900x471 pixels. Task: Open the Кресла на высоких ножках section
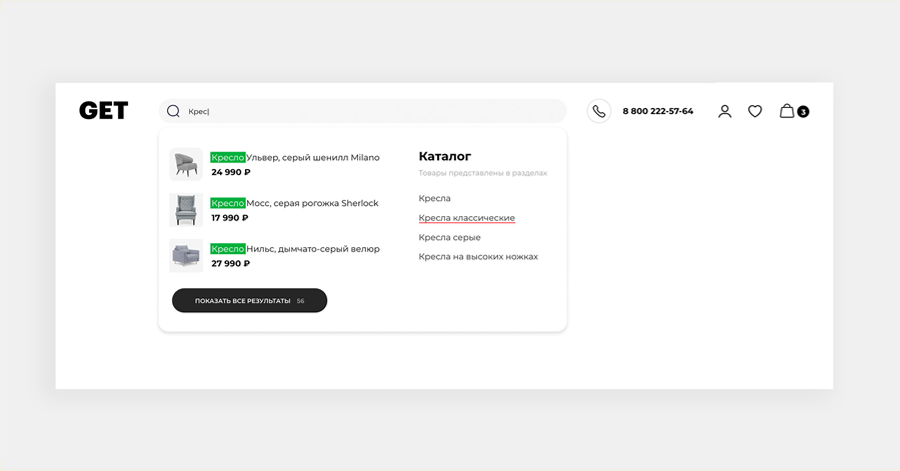478,257
